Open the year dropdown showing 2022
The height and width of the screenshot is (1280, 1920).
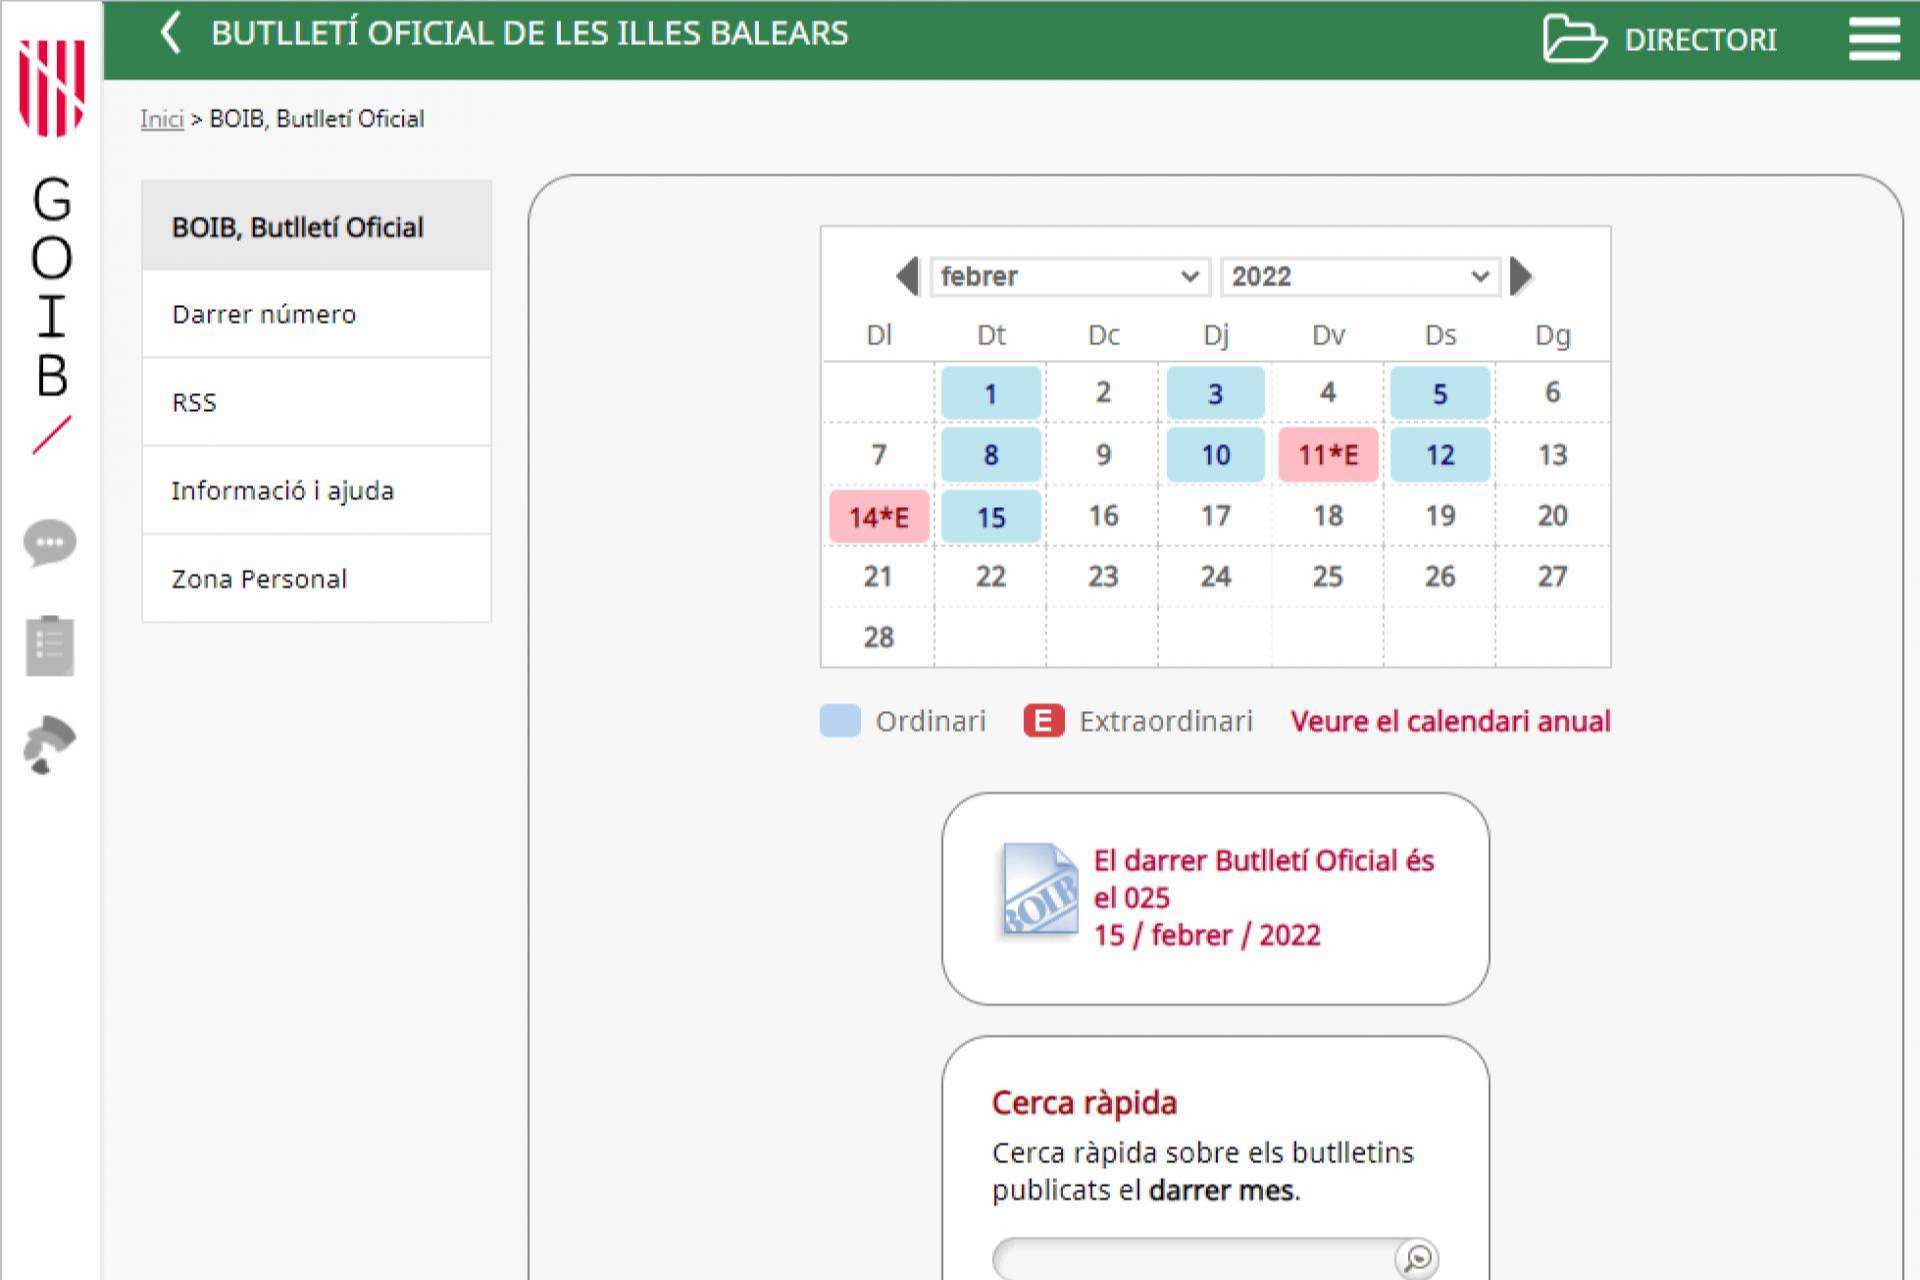[x=1360, y=276]
